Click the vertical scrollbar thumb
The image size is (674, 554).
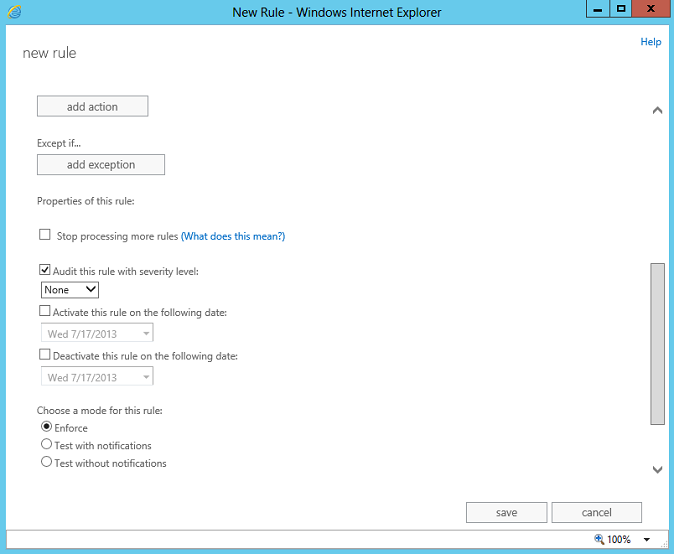[x=657, y=344]
